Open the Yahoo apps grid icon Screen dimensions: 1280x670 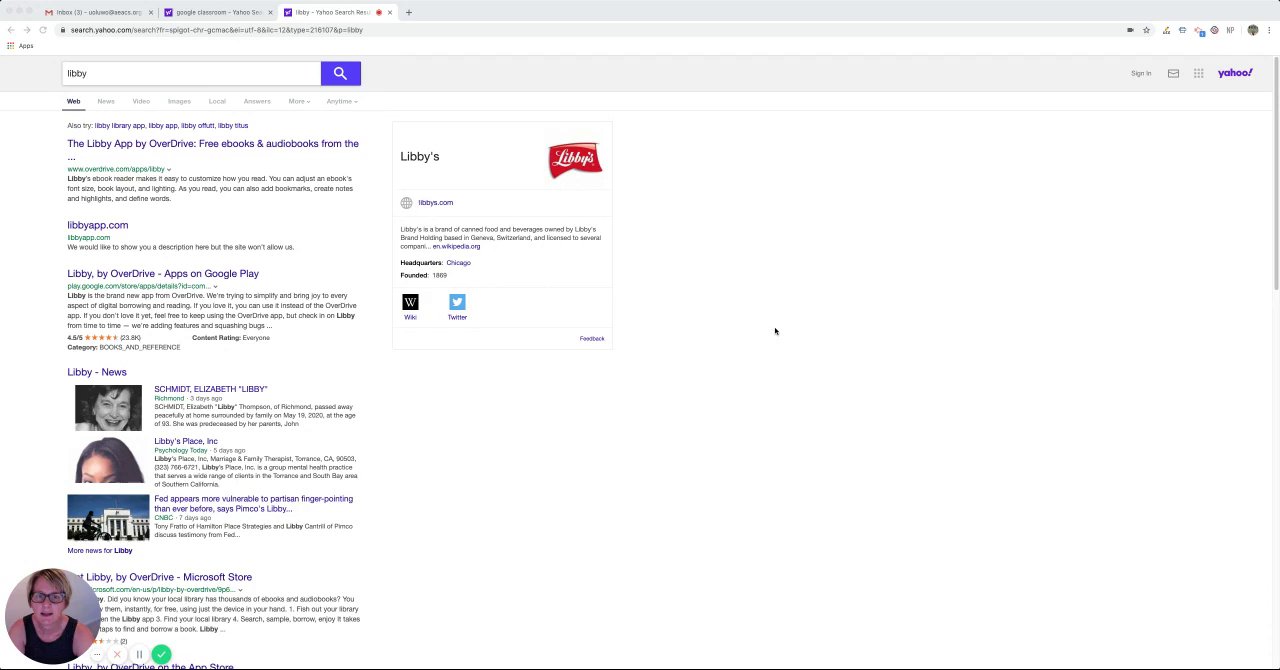point(1198,73)
